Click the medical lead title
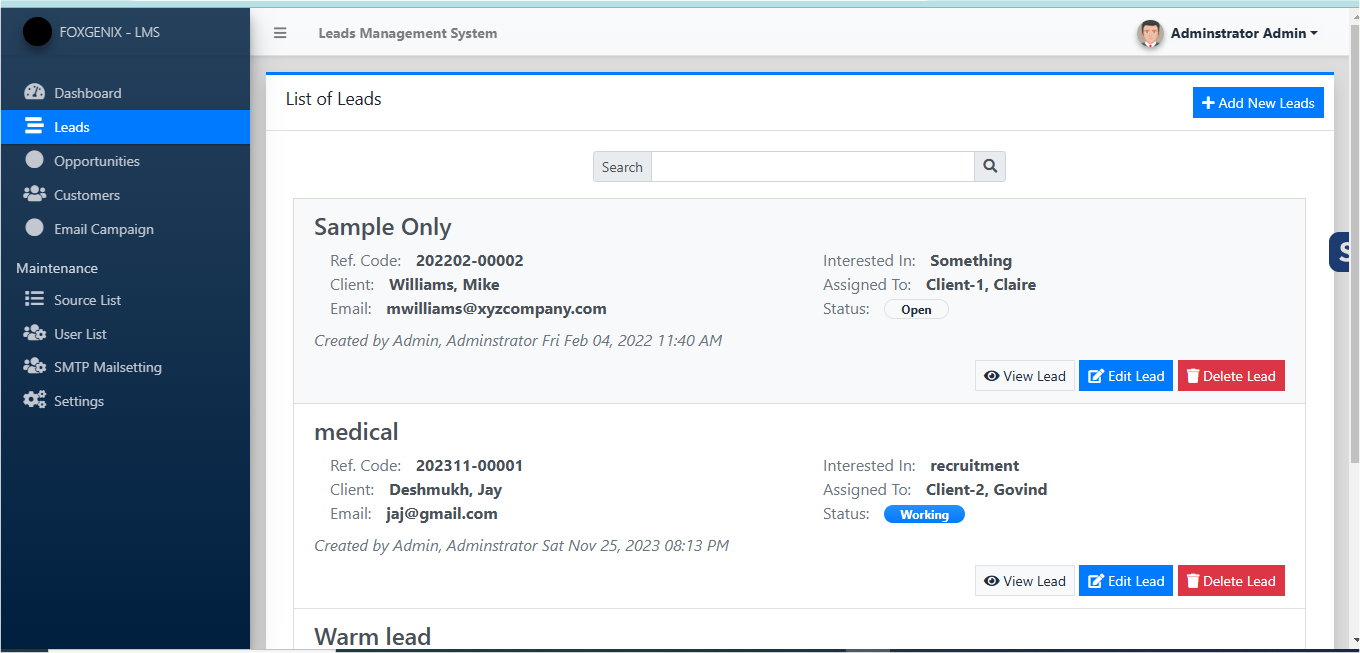The image size is (1360, 653). [x=356, y=432]
